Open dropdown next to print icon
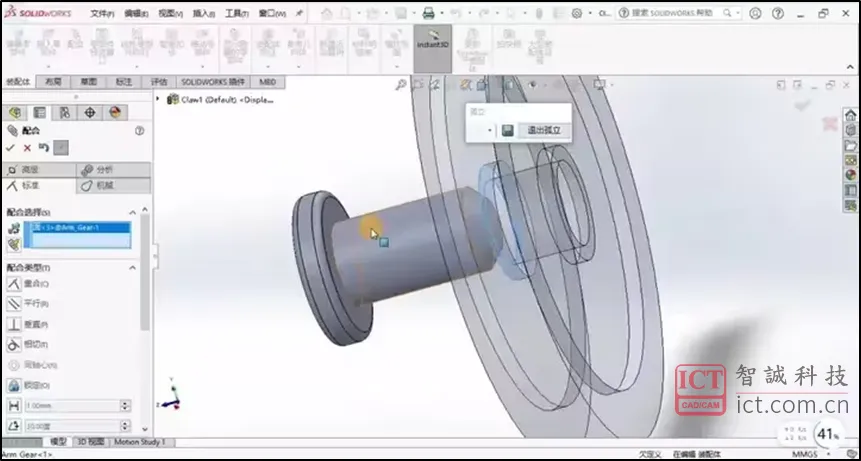This screenshot has width=861, height=461. (441, 14)
